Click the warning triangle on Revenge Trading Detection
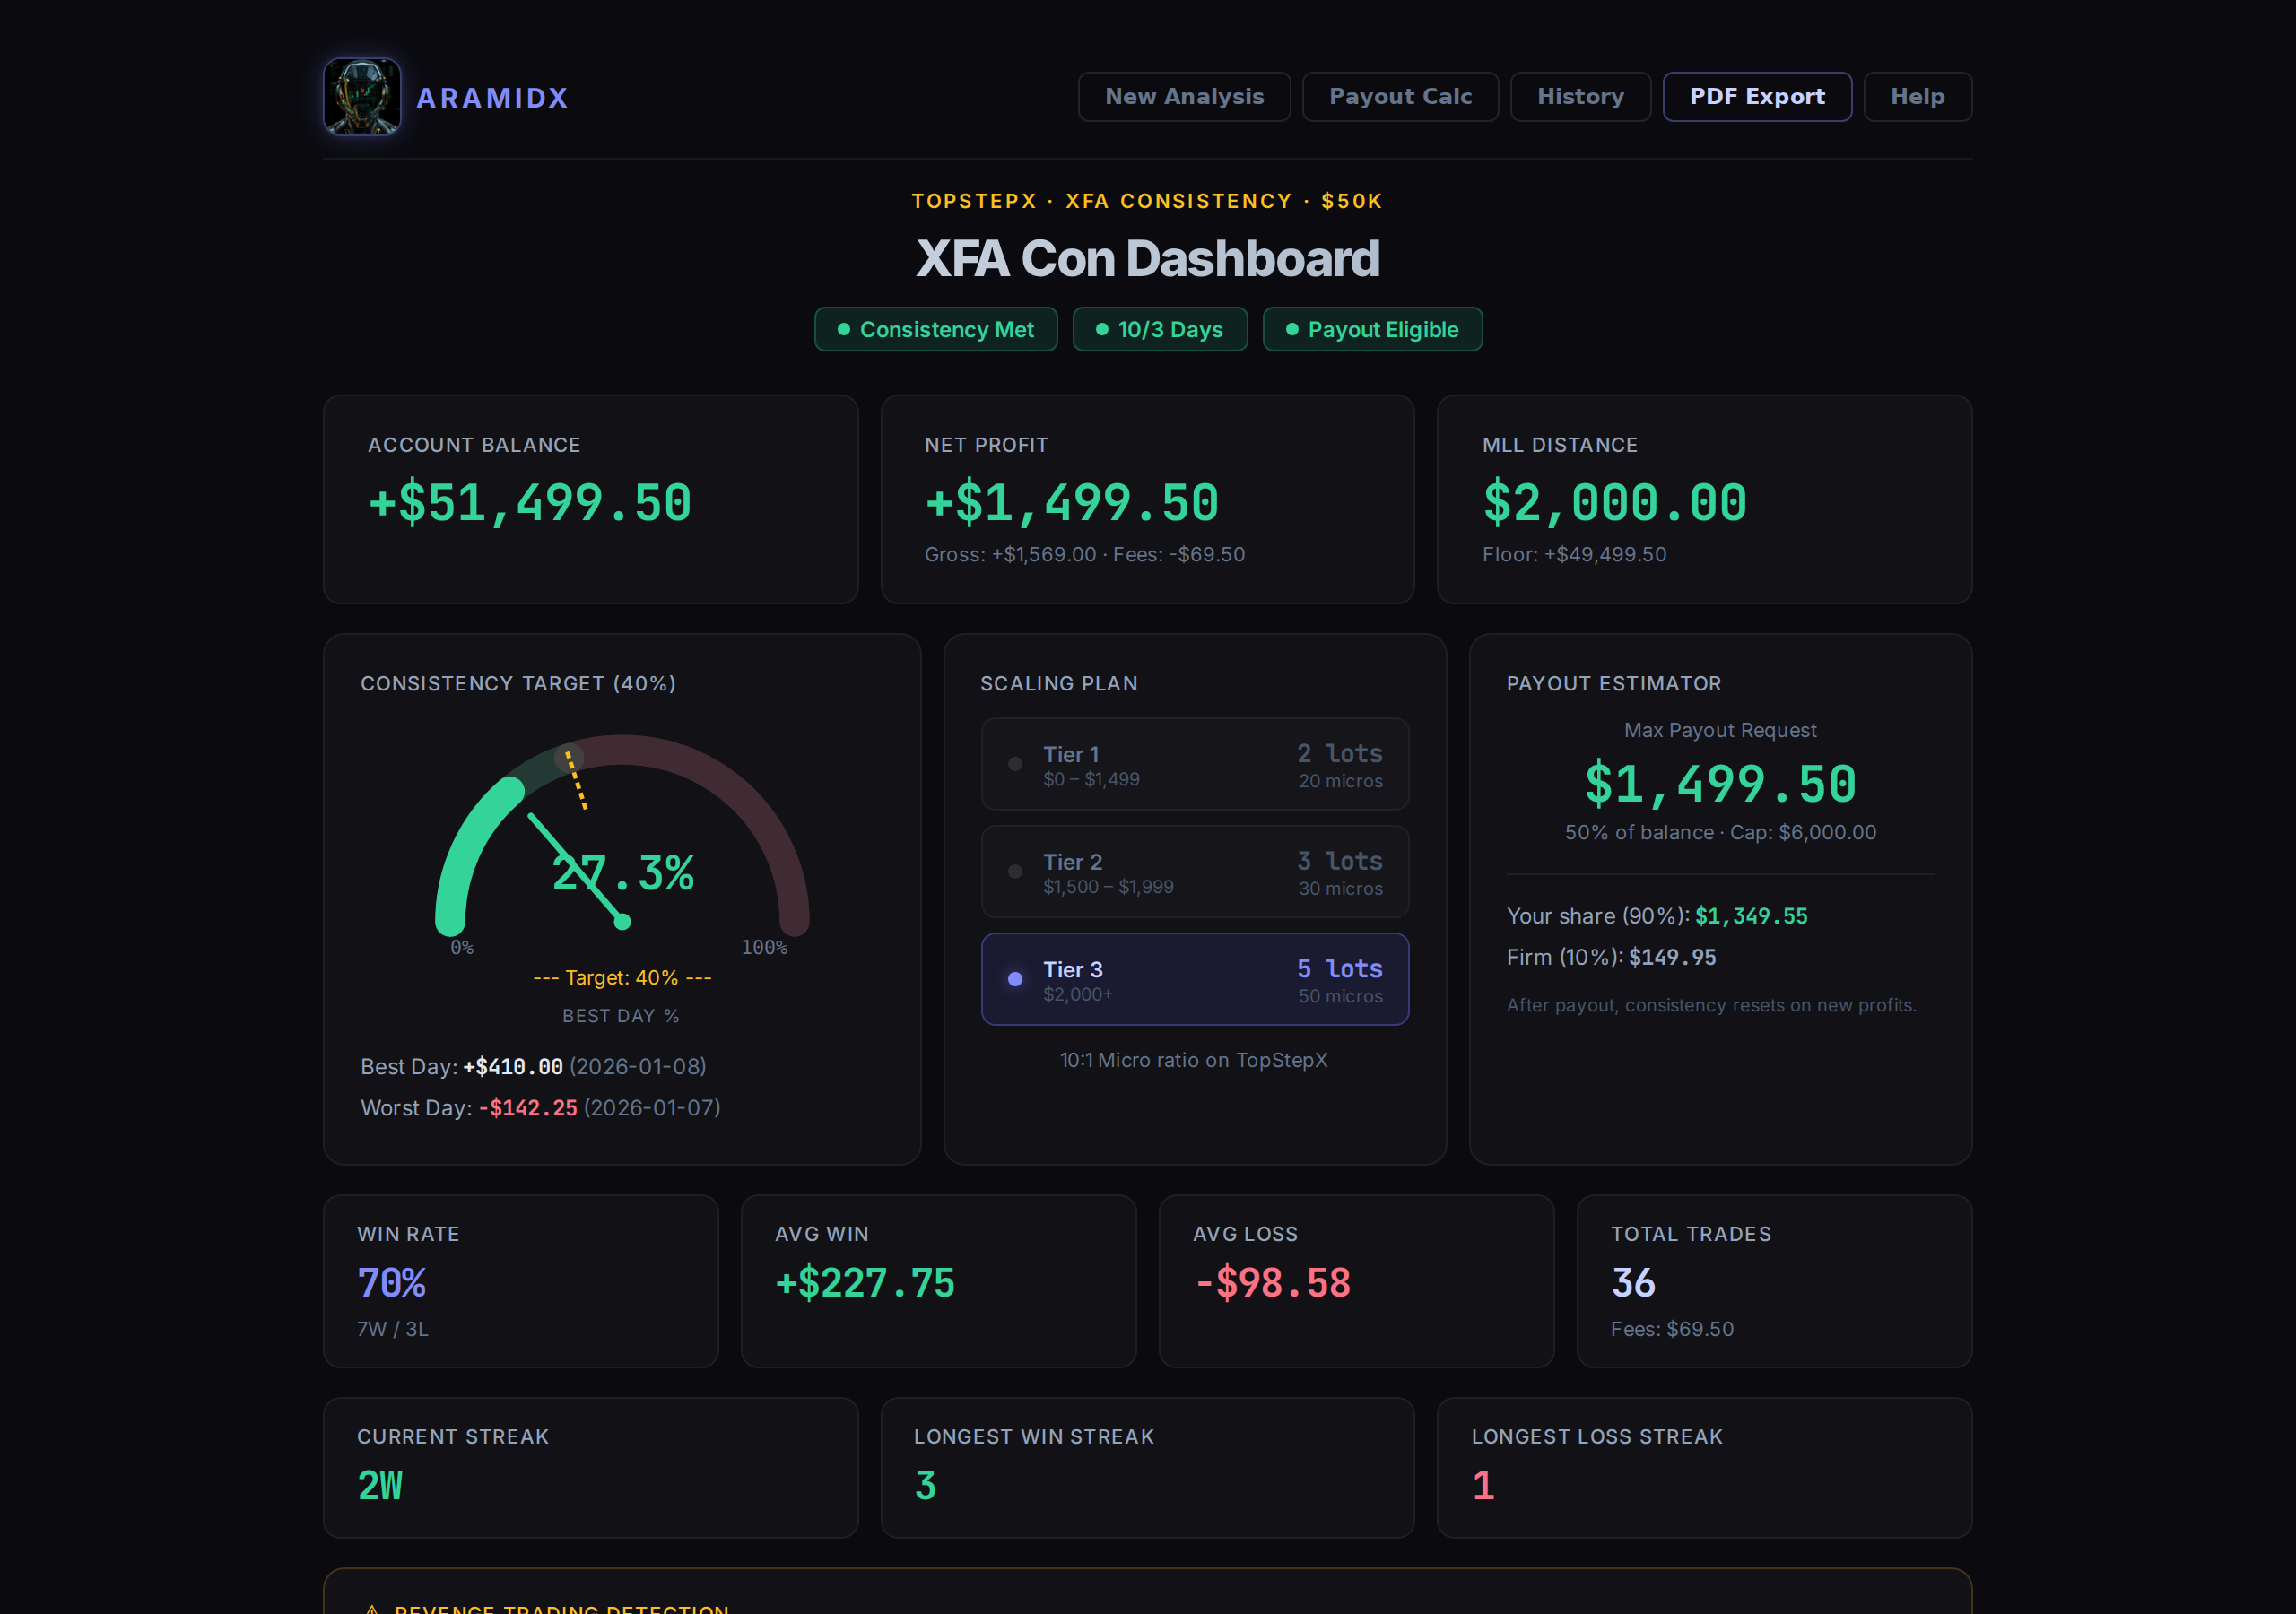 pos(374,1606)
